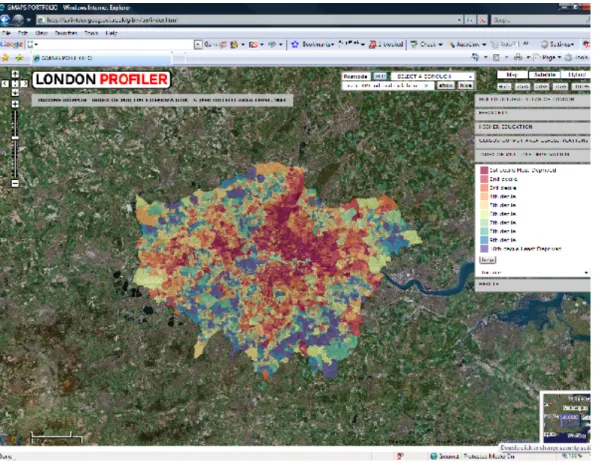This screenshot has width=595, height=462.
Task: Open the File menu
Action: [6, 33]
